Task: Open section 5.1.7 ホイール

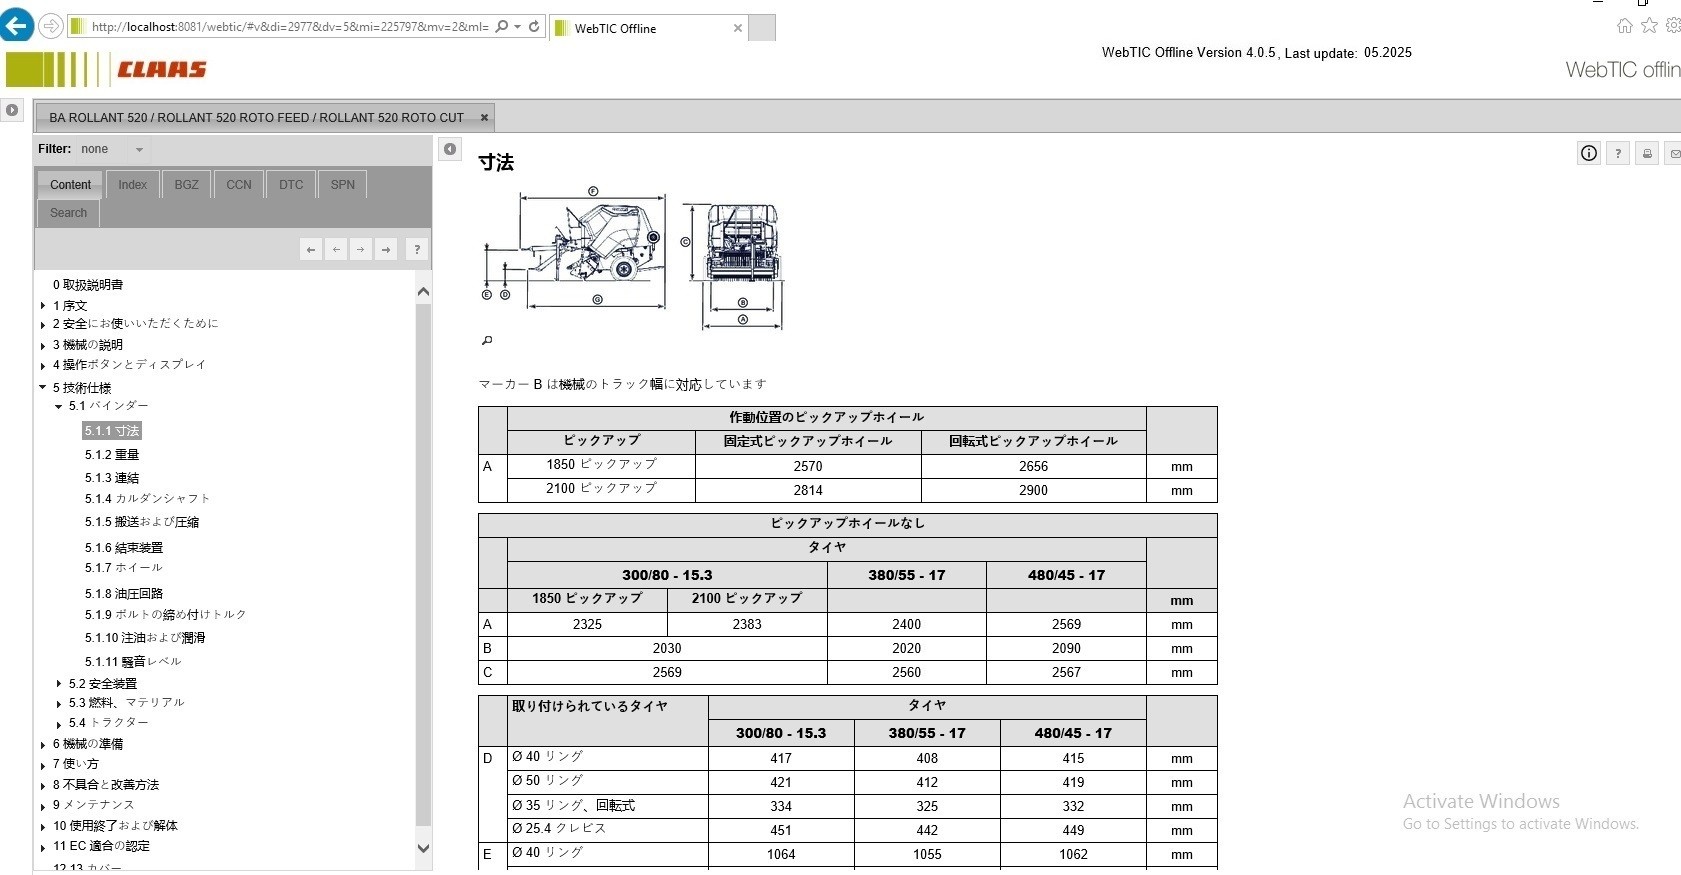Action: (x=123, y=567)
